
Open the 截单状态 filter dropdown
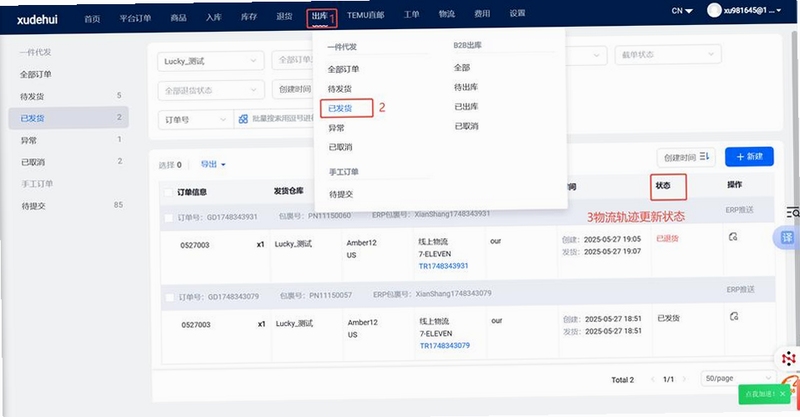pyautogui.click(x=668, y=55)
